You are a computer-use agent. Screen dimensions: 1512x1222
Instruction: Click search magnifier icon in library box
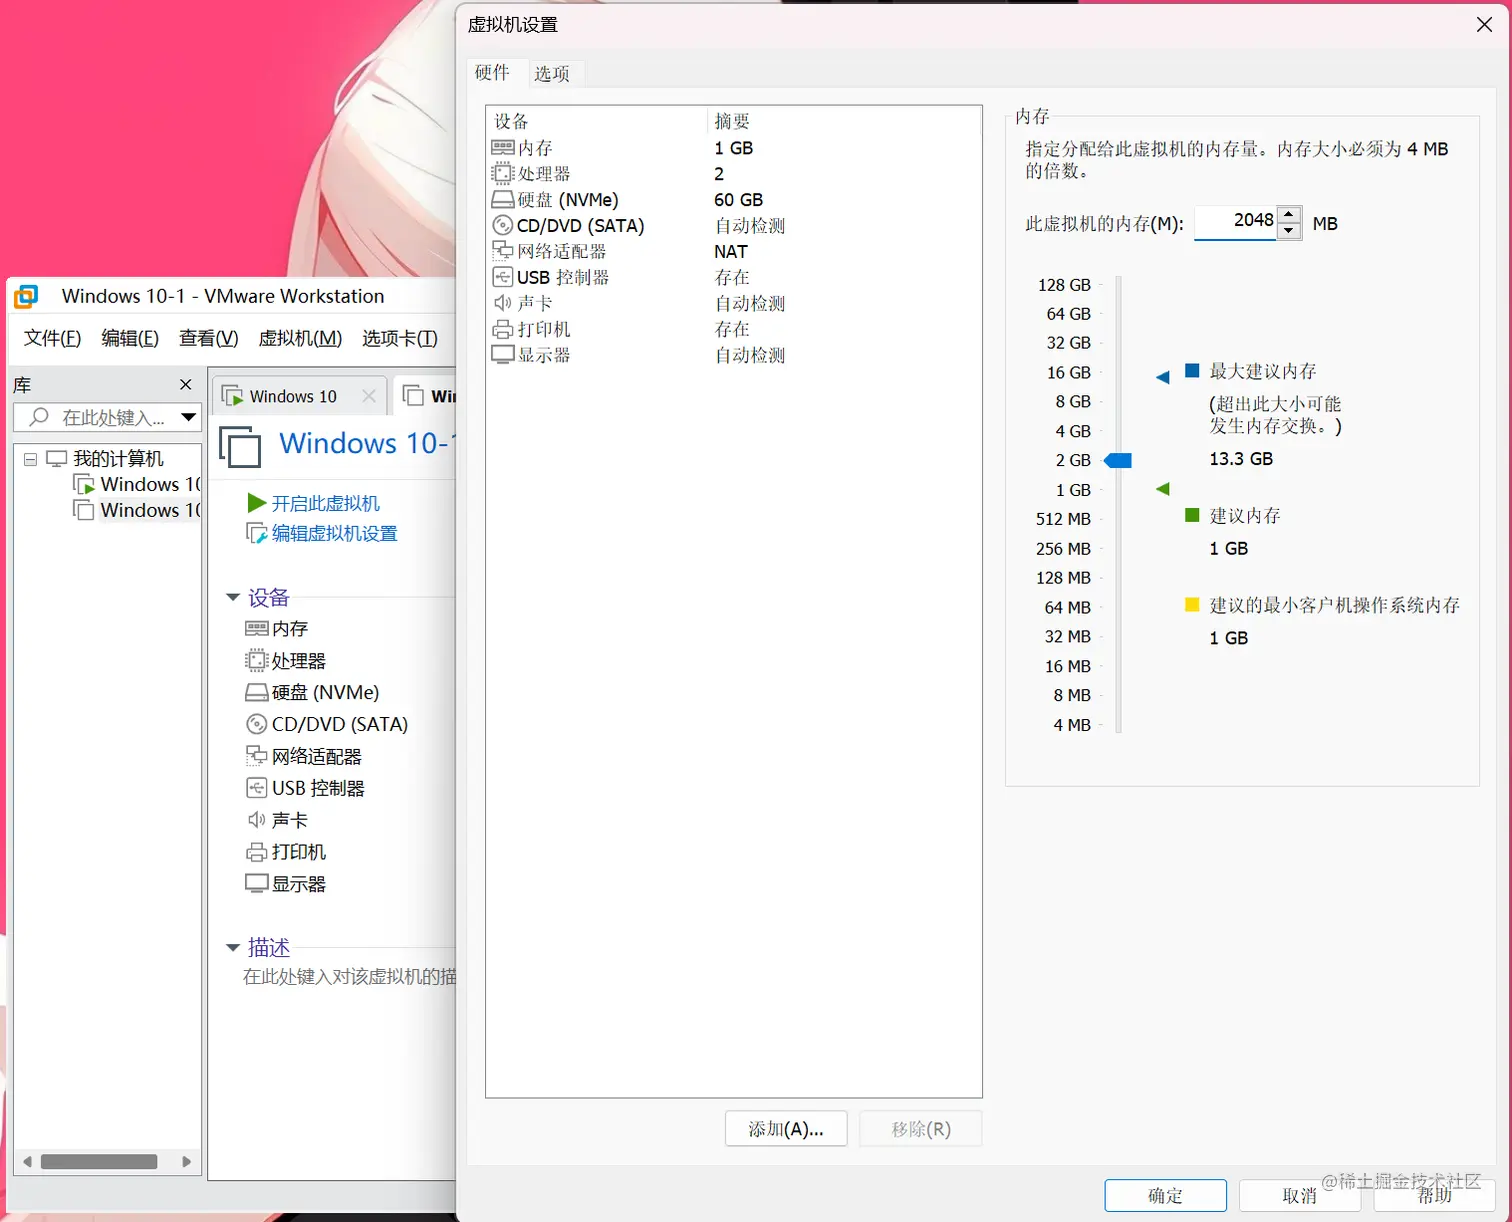click(39, 417)
